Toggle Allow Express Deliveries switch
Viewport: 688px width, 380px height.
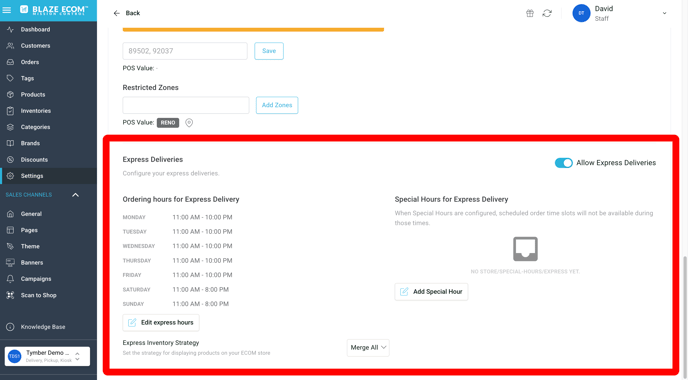click(x=563, y=163)
